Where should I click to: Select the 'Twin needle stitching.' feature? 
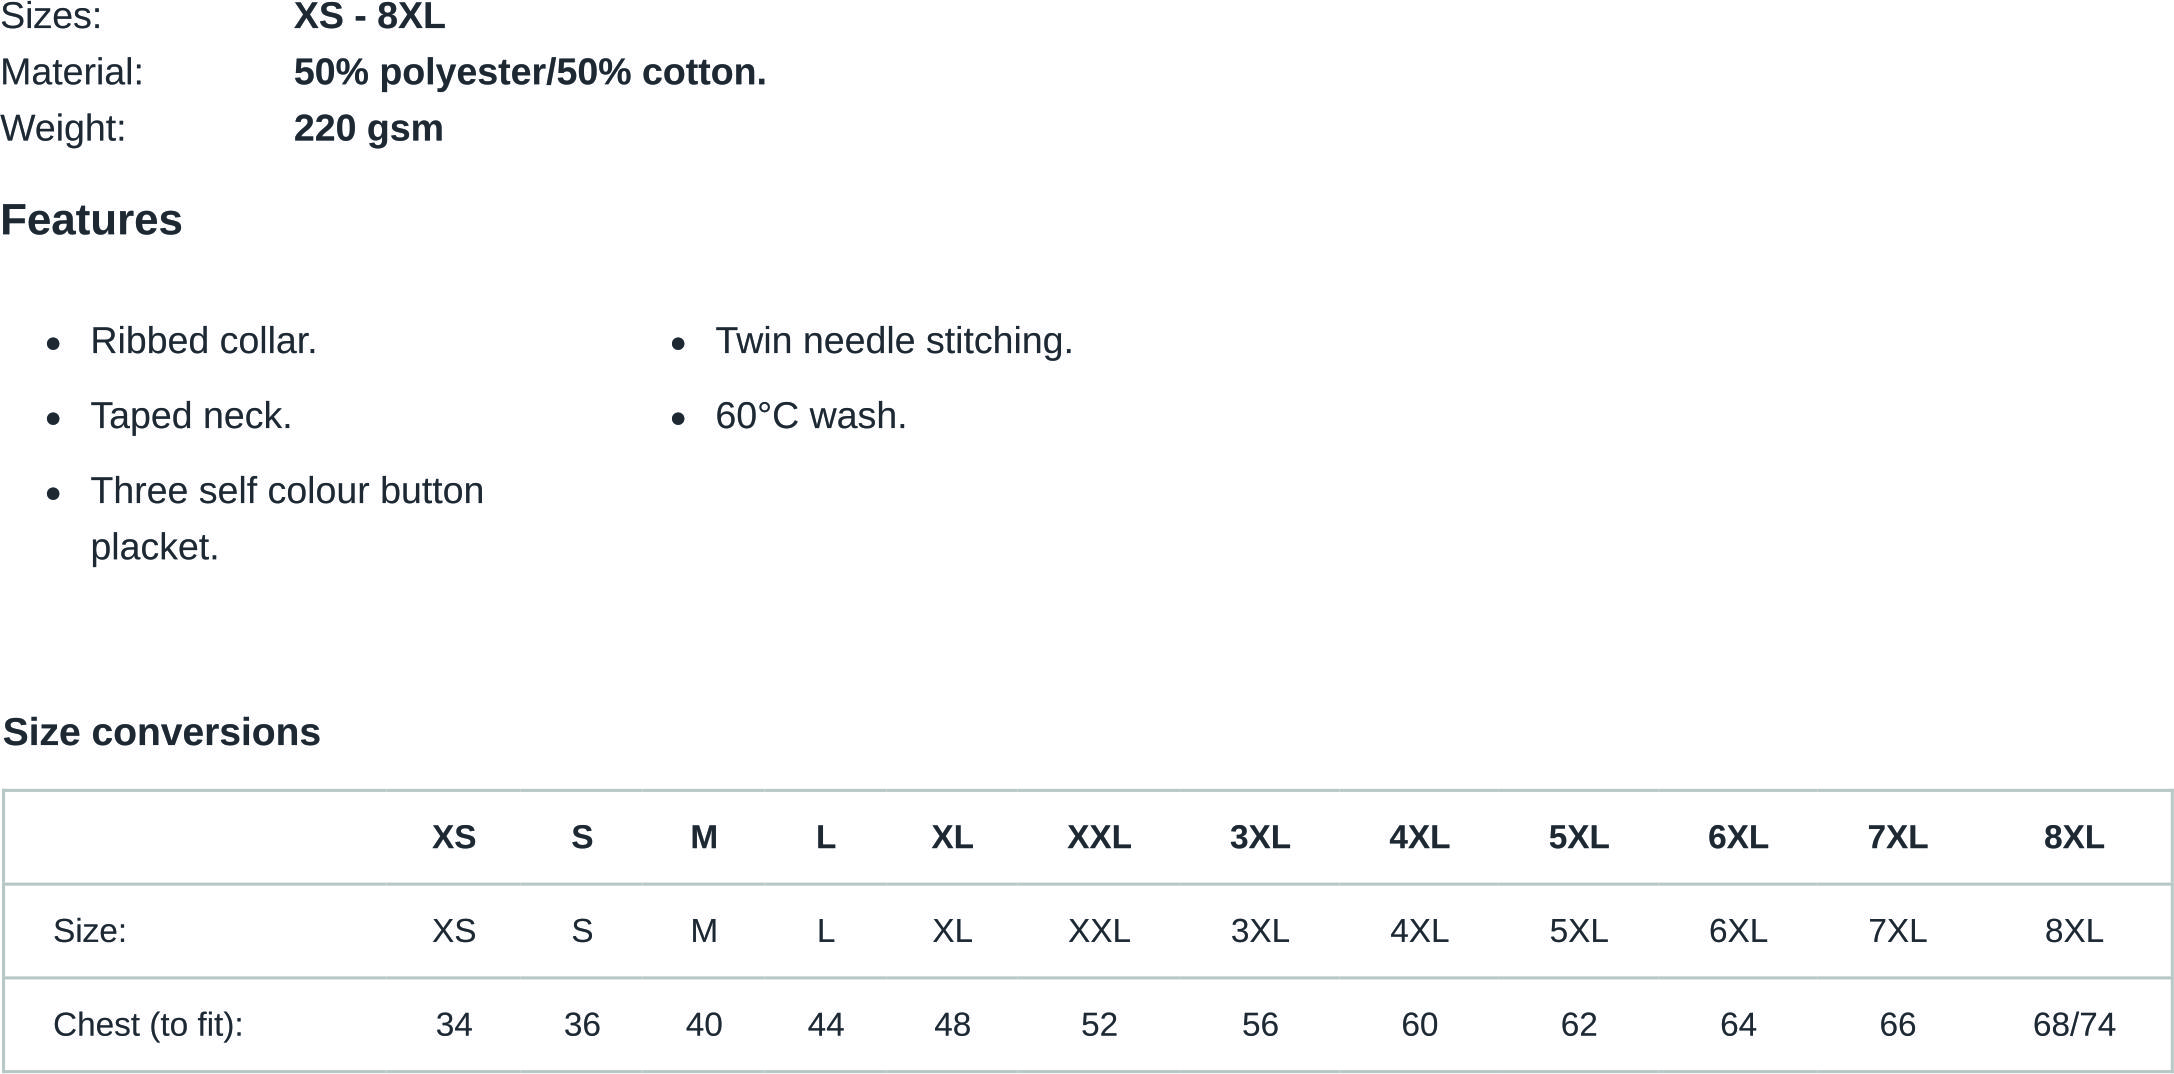point(893,341)
